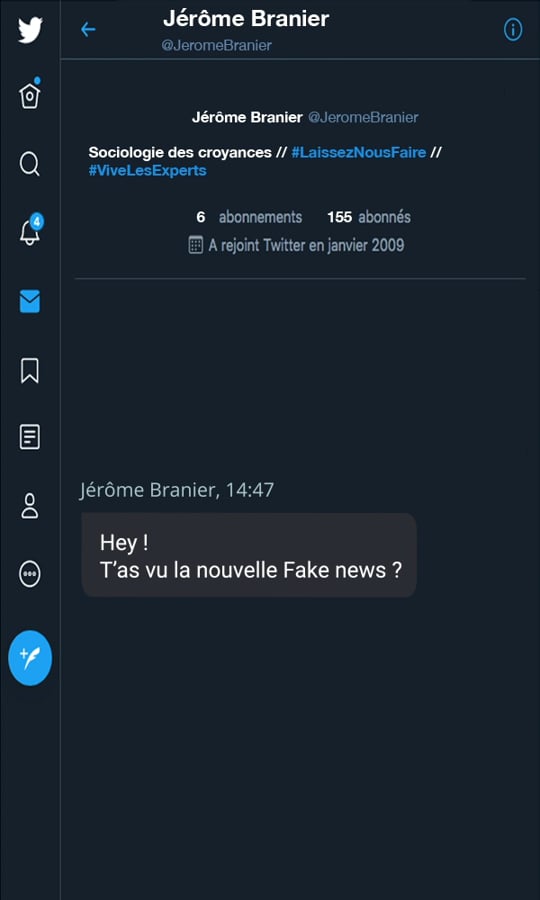The height and width of the screenshot is (900, 540).
Task: Open the Explore search icon
Action: point(30,165)
